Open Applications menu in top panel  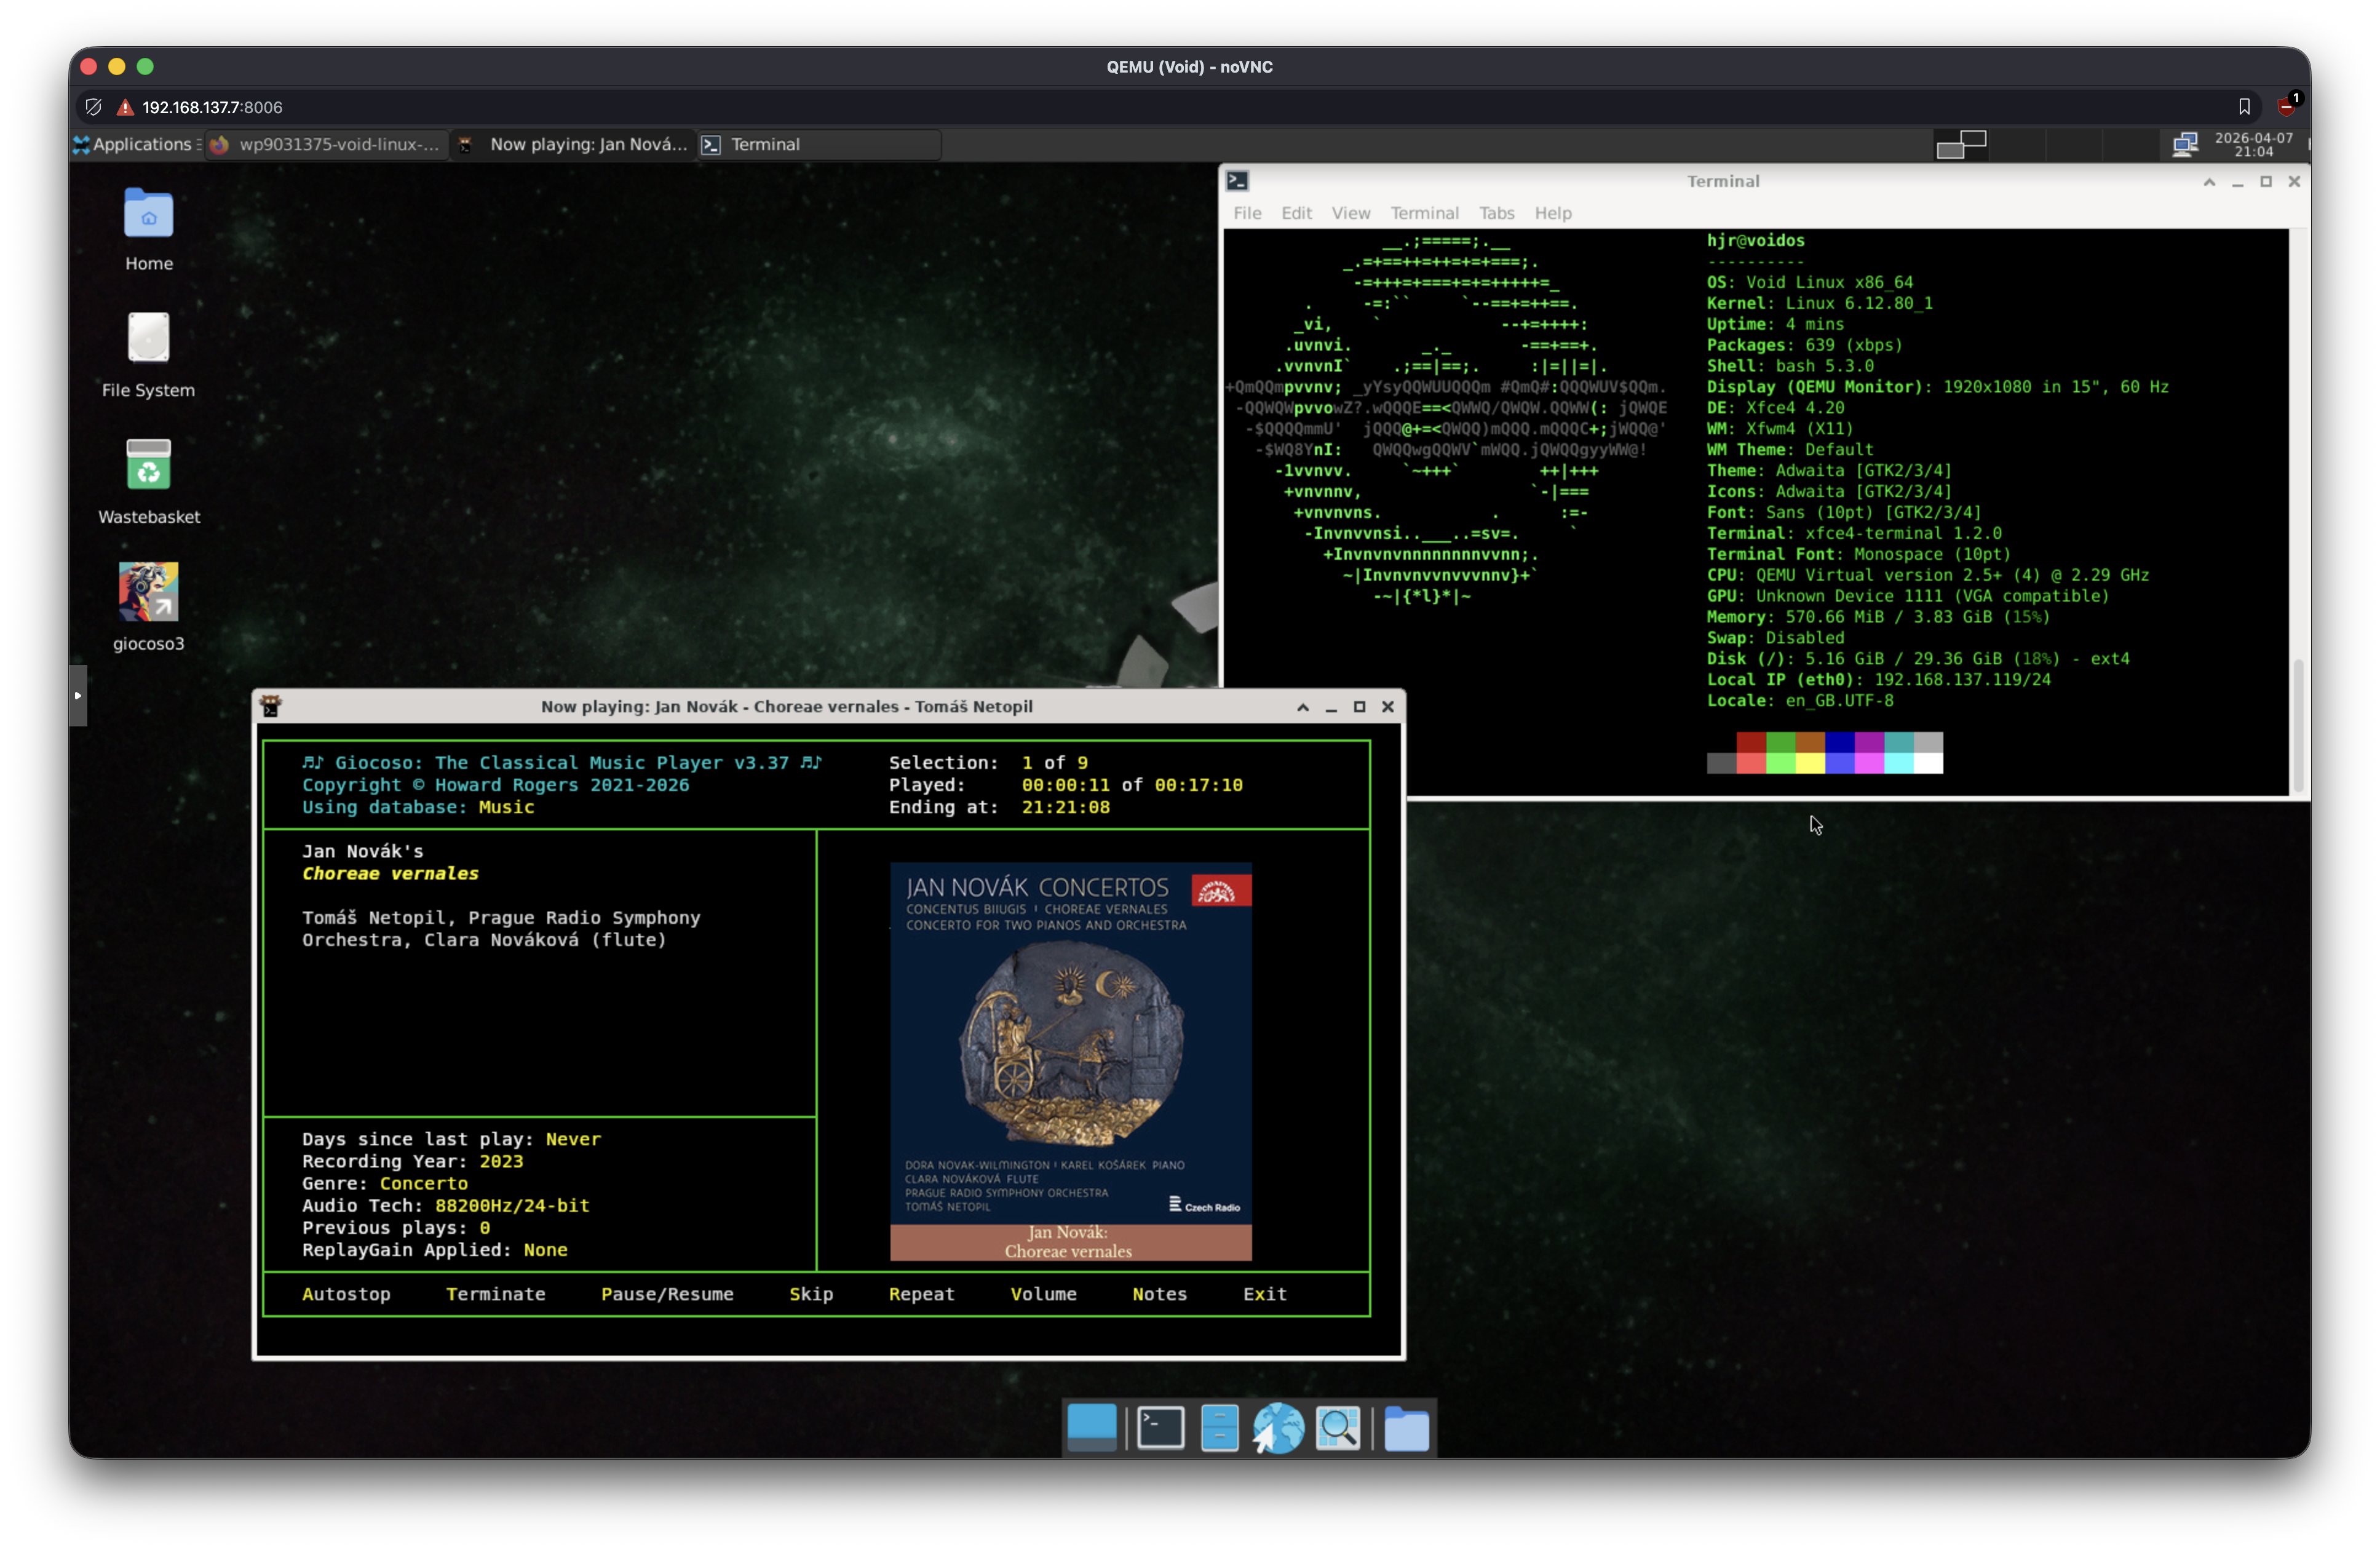tap(137, 144)
